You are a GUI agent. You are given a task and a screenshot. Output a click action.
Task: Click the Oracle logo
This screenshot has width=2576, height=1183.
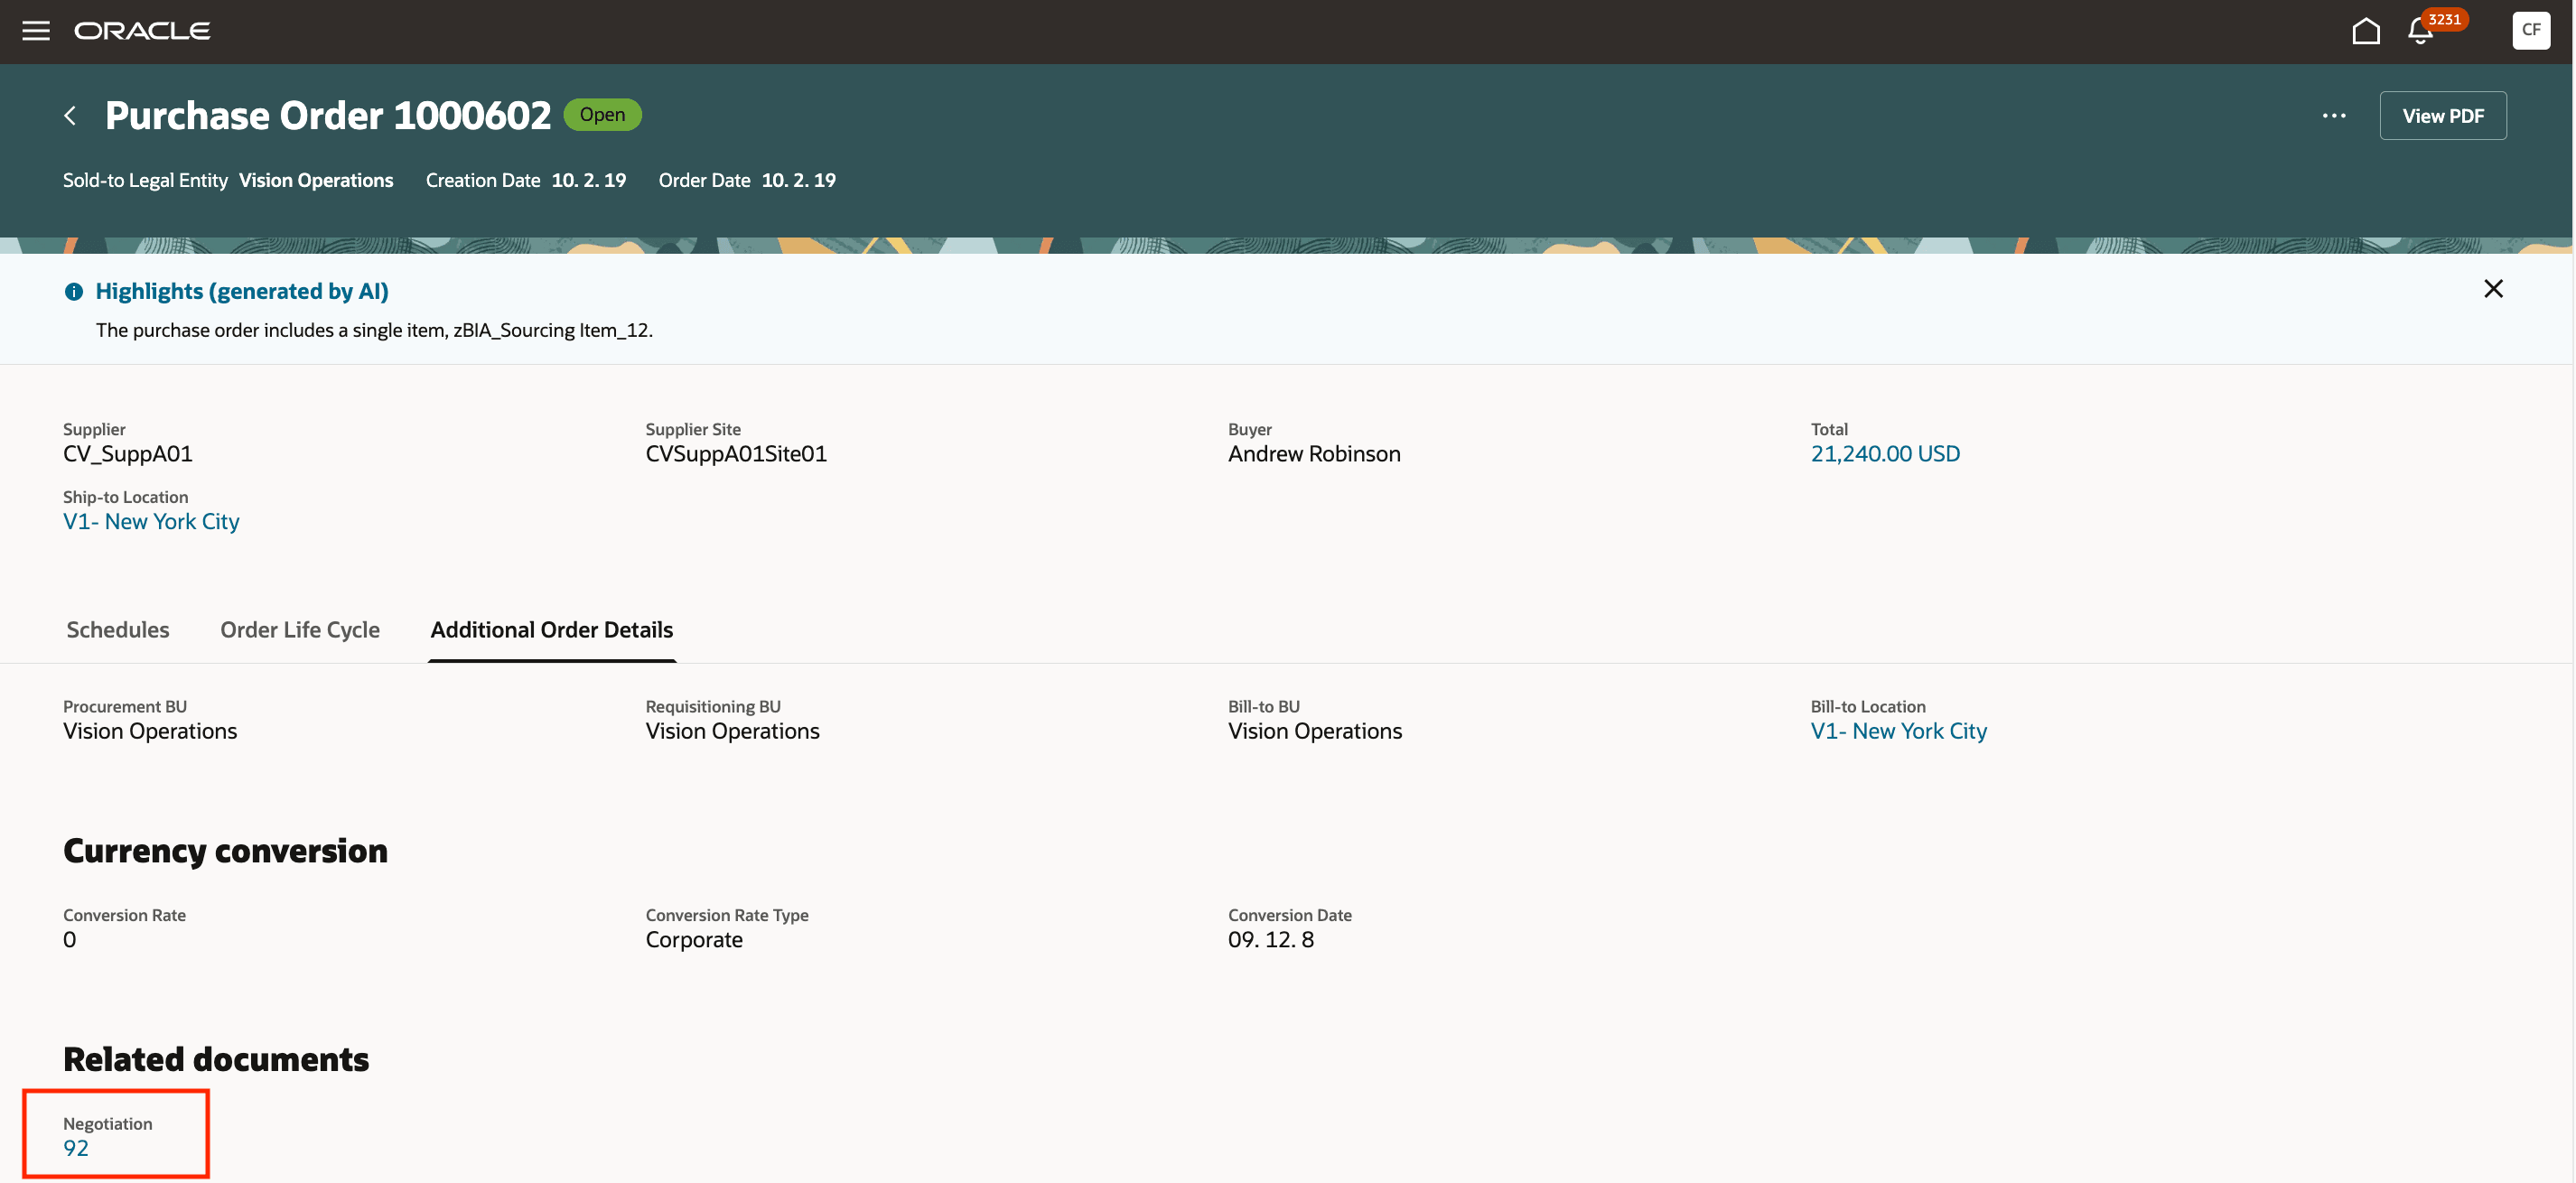[142, 30]
